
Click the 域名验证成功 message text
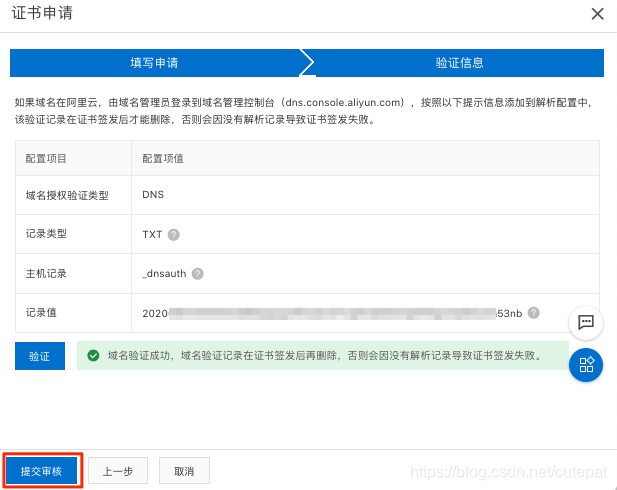click(x=325, y=356)
